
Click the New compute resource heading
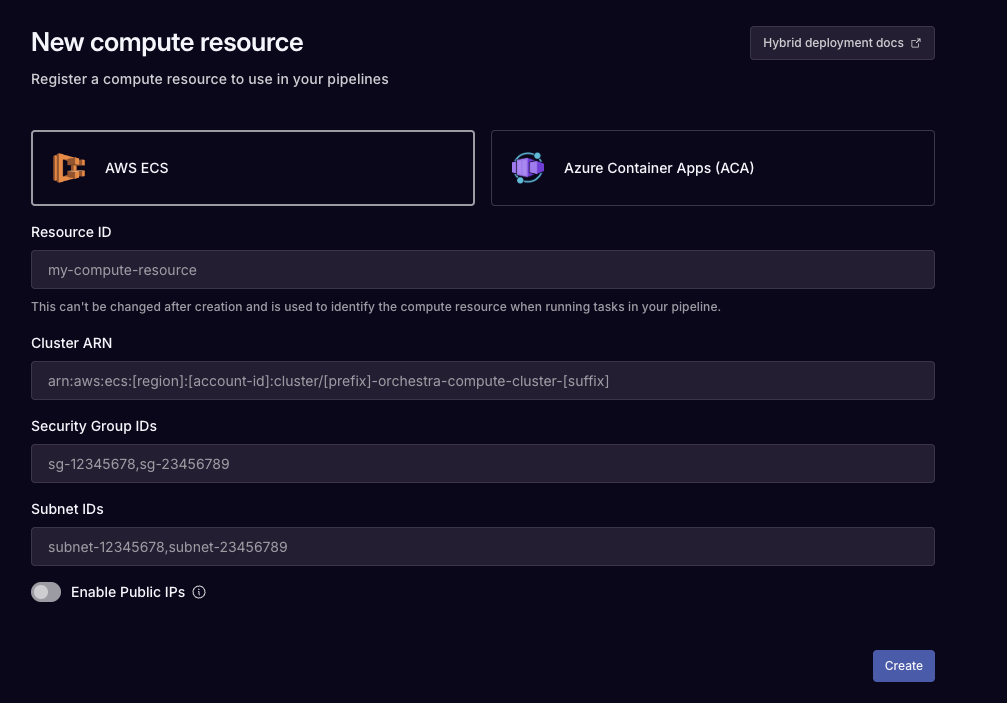[166, 43]
